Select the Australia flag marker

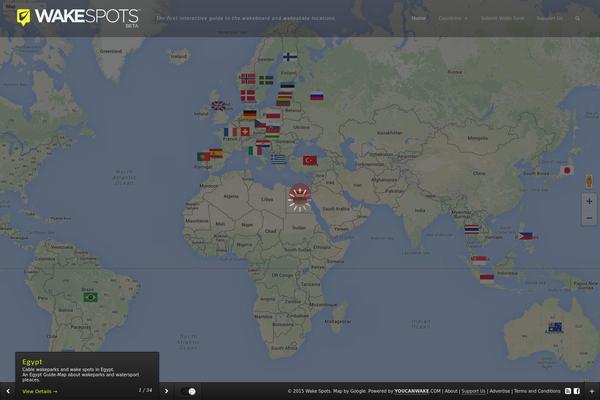[x=555, y=327]
